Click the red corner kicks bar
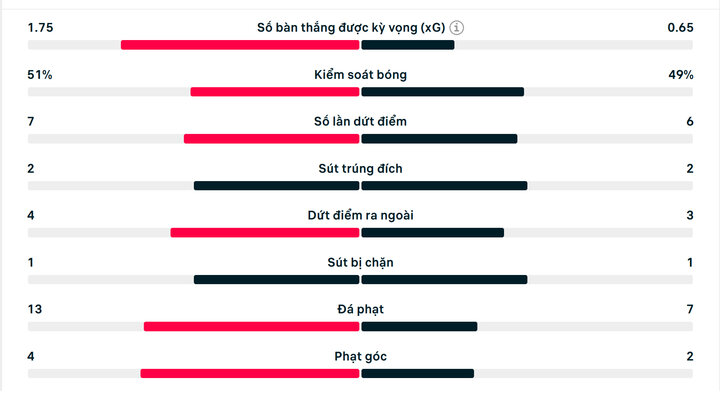This screenshot has height=411, width=720. point(250,374)
